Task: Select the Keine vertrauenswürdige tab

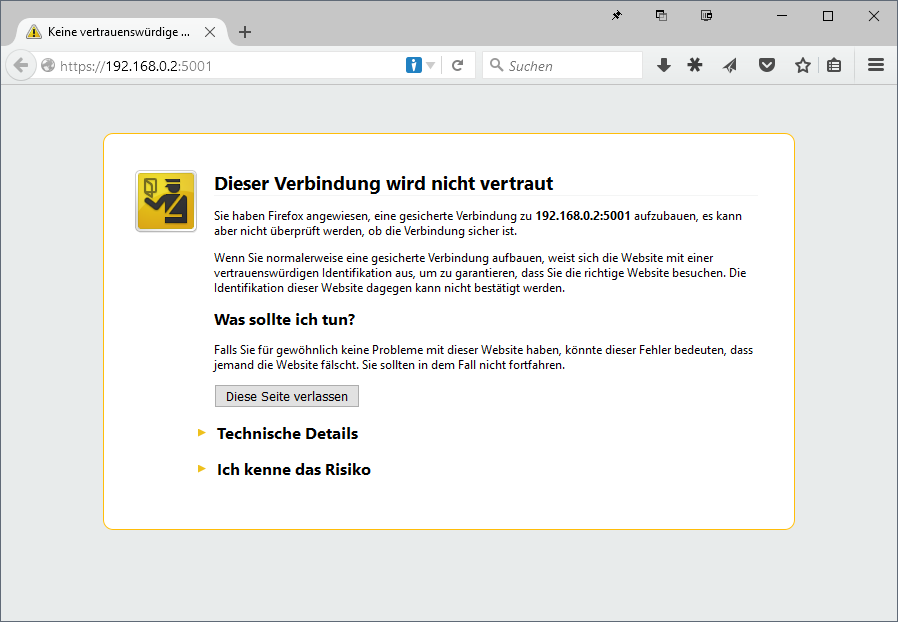Action: click(x=121, y=32)
